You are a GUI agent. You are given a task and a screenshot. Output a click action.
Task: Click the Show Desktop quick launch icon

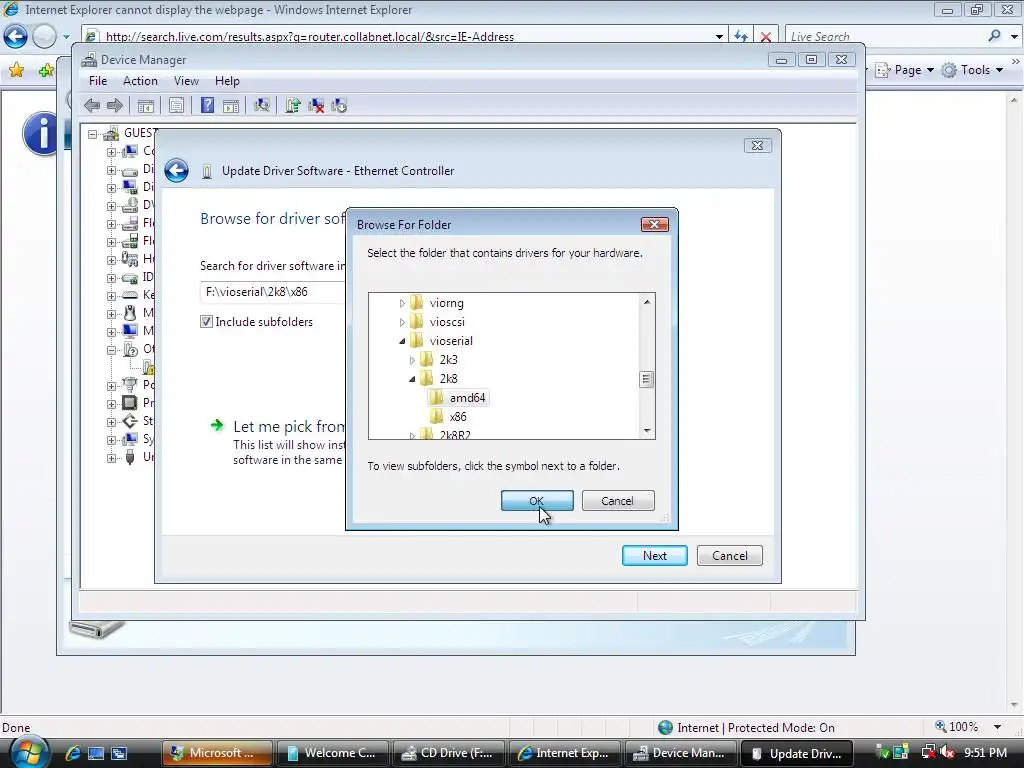[x=96, y=753]
